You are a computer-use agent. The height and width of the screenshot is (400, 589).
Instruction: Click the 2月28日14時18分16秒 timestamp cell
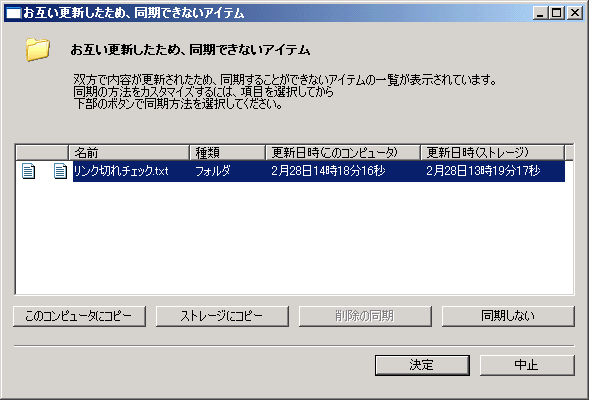point(328,171)
